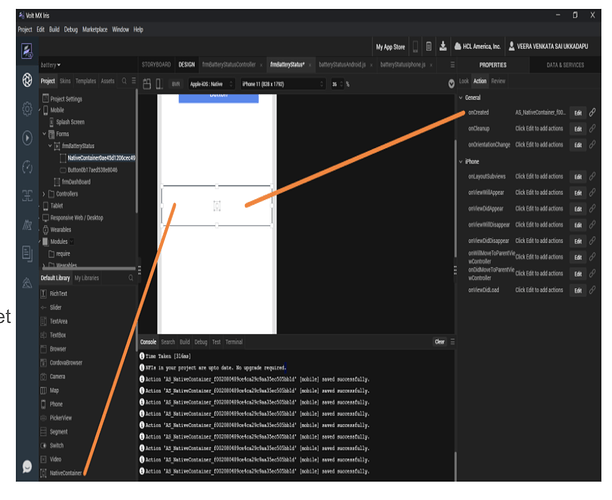Click Edit button for onOrientationChange
The width and height of the screenshot is (612, 500).
(578, 145)
